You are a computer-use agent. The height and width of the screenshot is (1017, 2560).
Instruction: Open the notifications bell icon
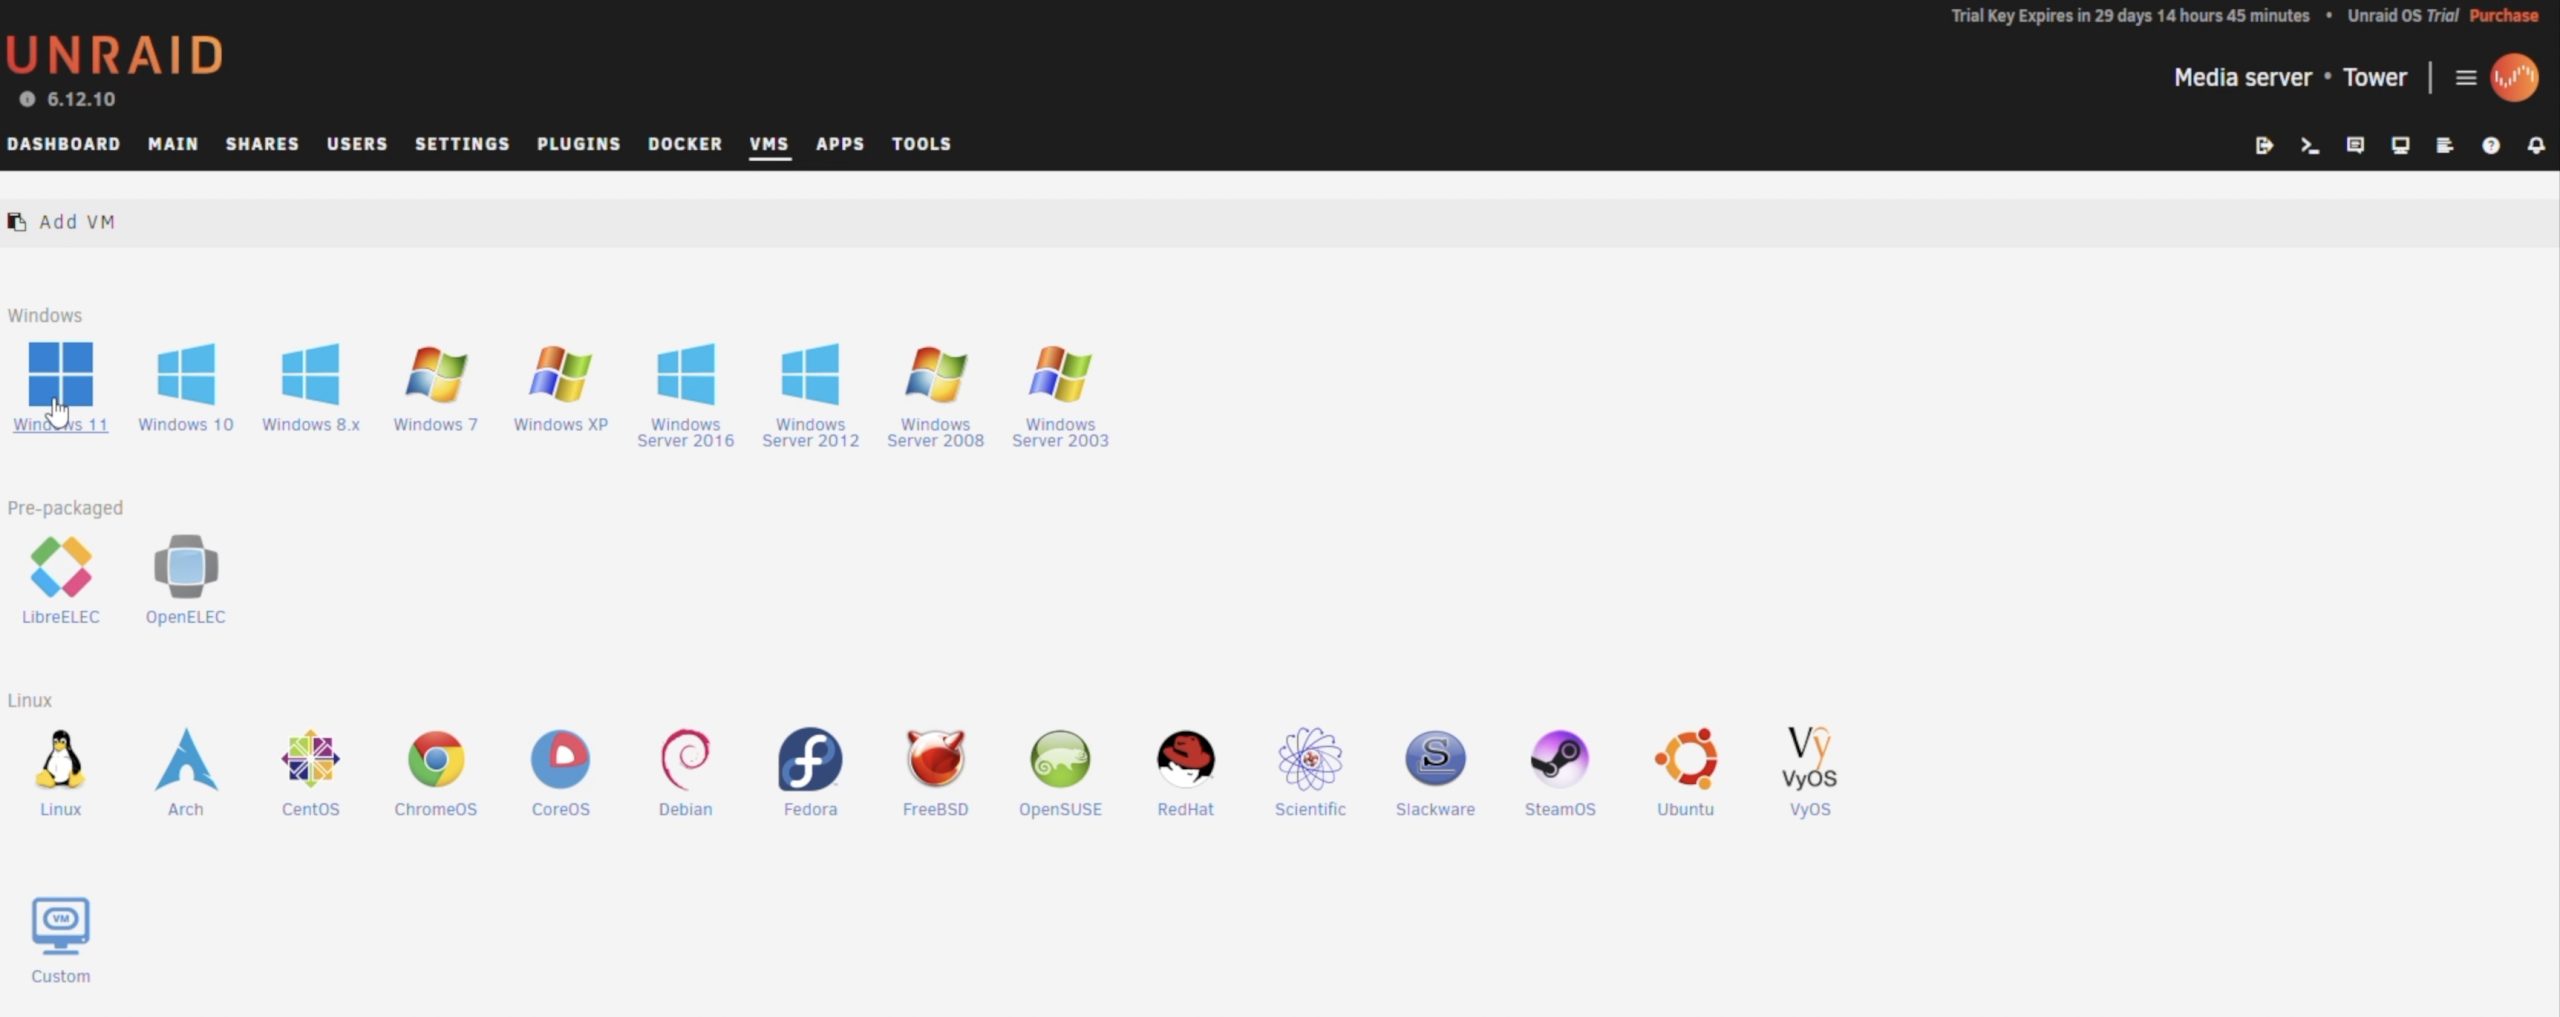pyautogui.click(x=2536, y=145)
